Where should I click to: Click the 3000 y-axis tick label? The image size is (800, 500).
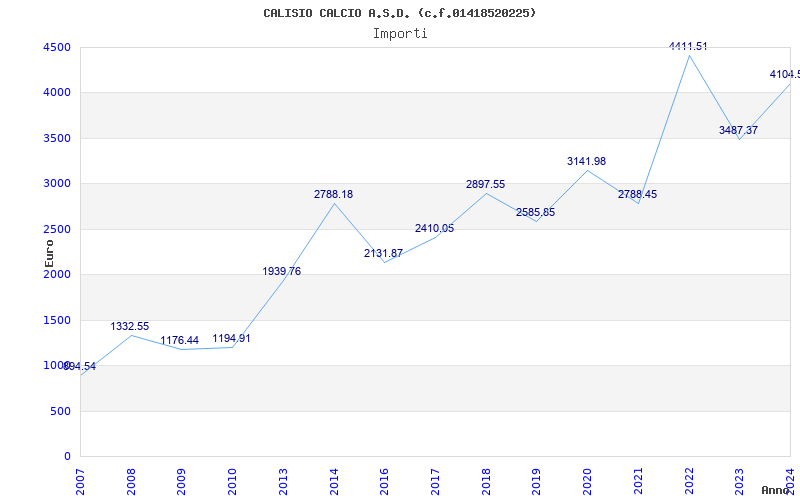[57, 184]
